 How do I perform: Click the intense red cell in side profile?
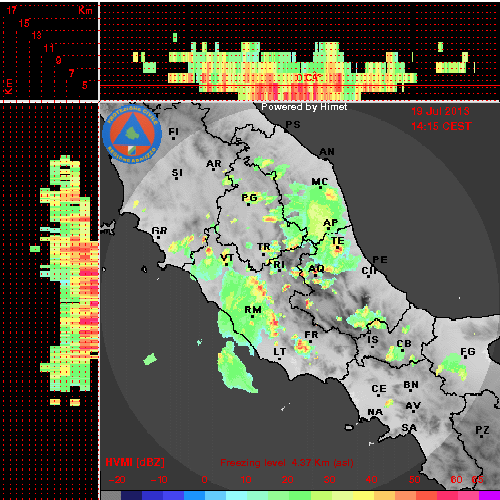point(89,273)
